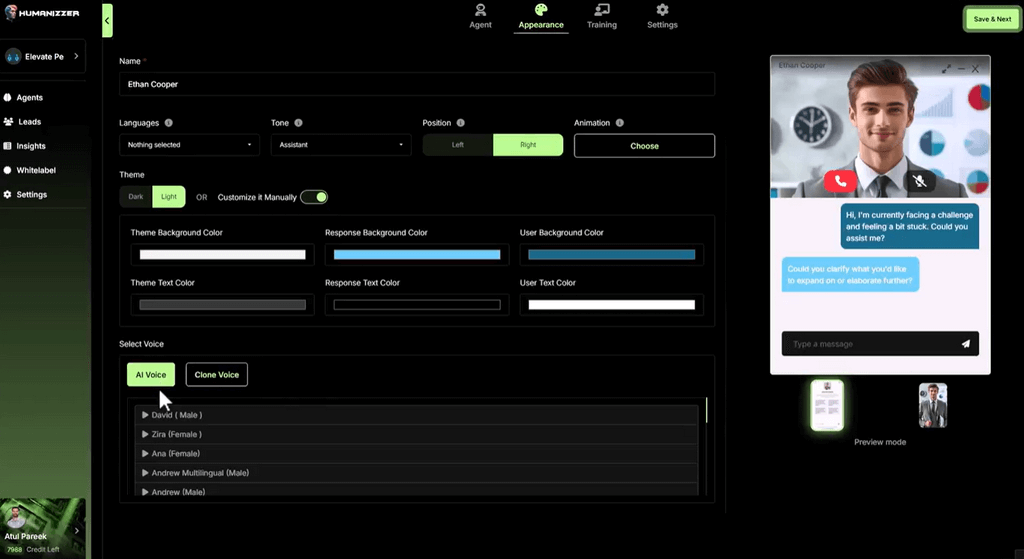Click the muted microphone icon

coord(920,181)
